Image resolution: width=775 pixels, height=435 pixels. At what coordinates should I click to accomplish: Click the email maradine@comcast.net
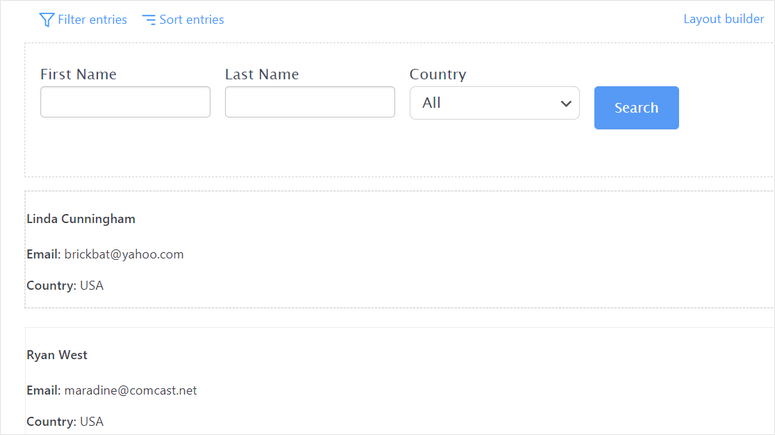point(130,390)
